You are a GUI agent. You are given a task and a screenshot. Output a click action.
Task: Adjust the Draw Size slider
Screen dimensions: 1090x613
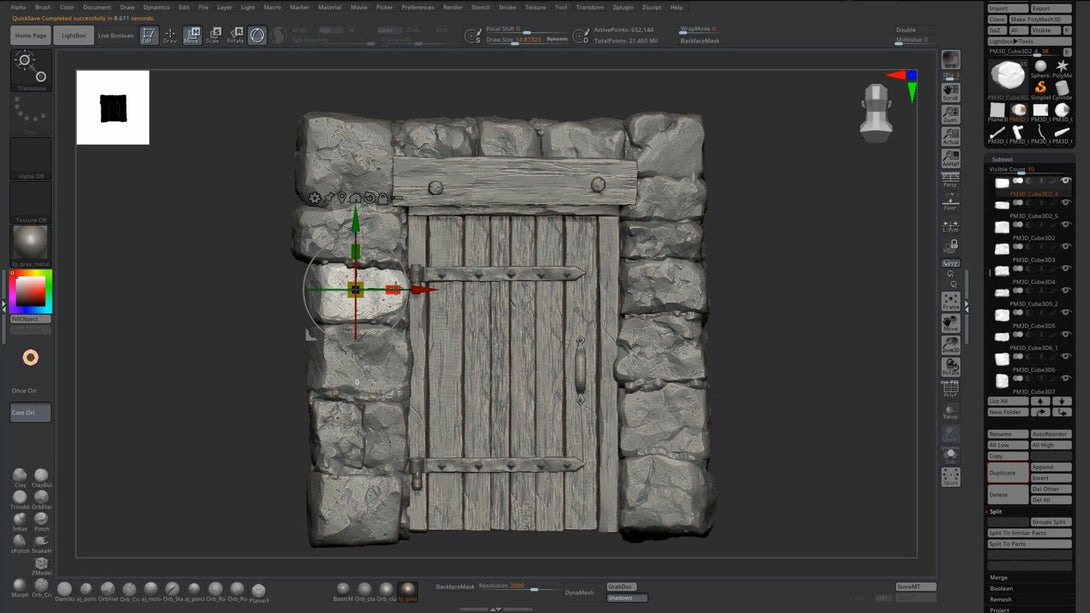[527, 40]
